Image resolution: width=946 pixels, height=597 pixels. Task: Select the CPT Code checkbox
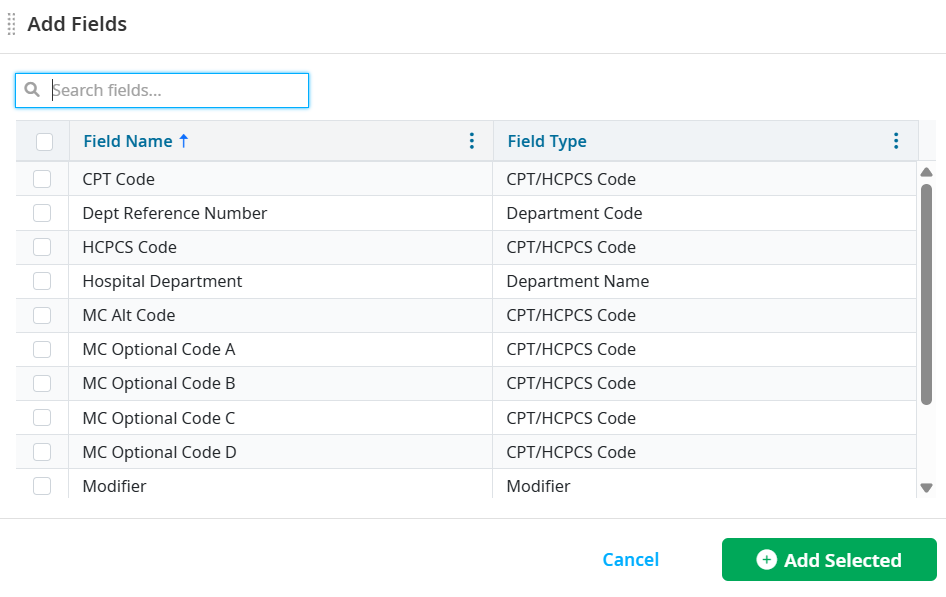42,178
